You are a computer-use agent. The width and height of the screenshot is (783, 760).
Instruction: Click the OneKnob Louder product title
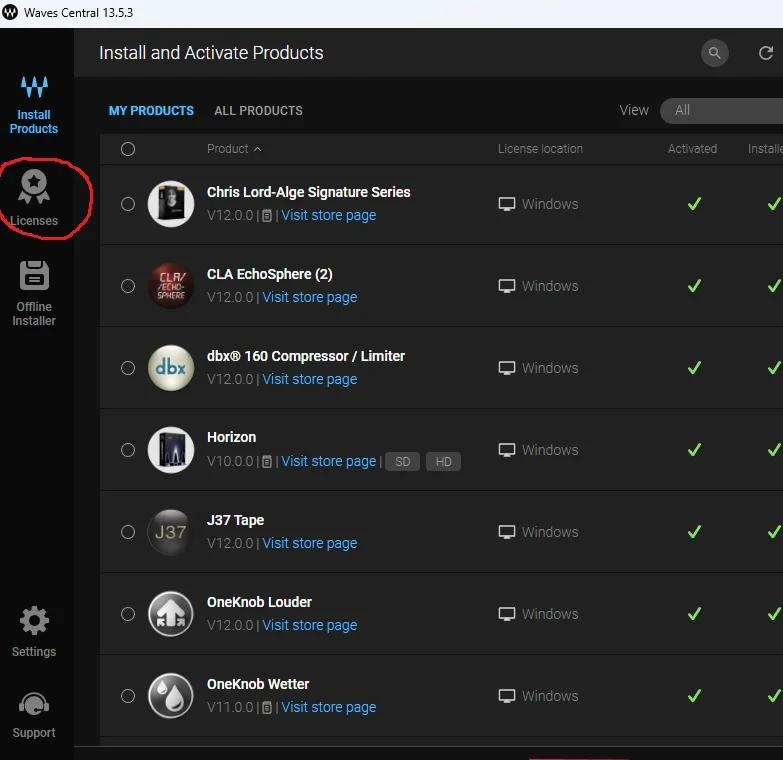click(x=259, y=602)
